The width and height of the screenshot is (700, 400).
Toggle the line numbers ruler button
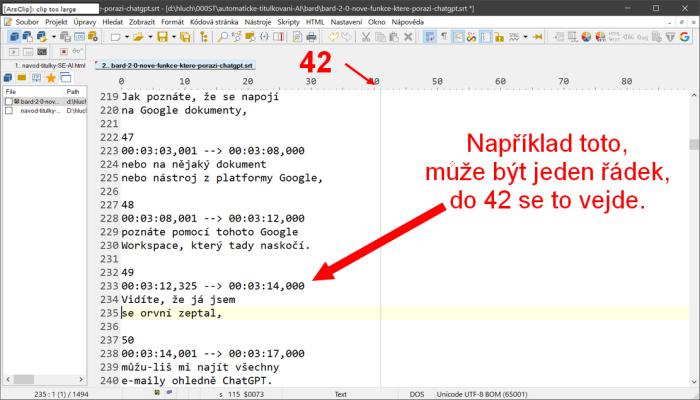[x=458, y=37]
